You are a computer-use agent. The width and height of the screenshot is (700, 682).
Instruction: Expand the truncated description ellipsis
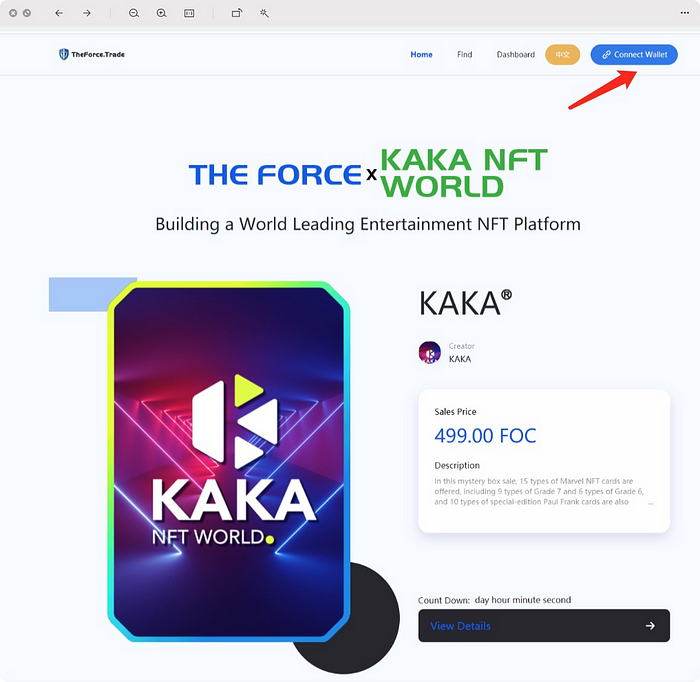pyautogui.click(x=650, y=503)
